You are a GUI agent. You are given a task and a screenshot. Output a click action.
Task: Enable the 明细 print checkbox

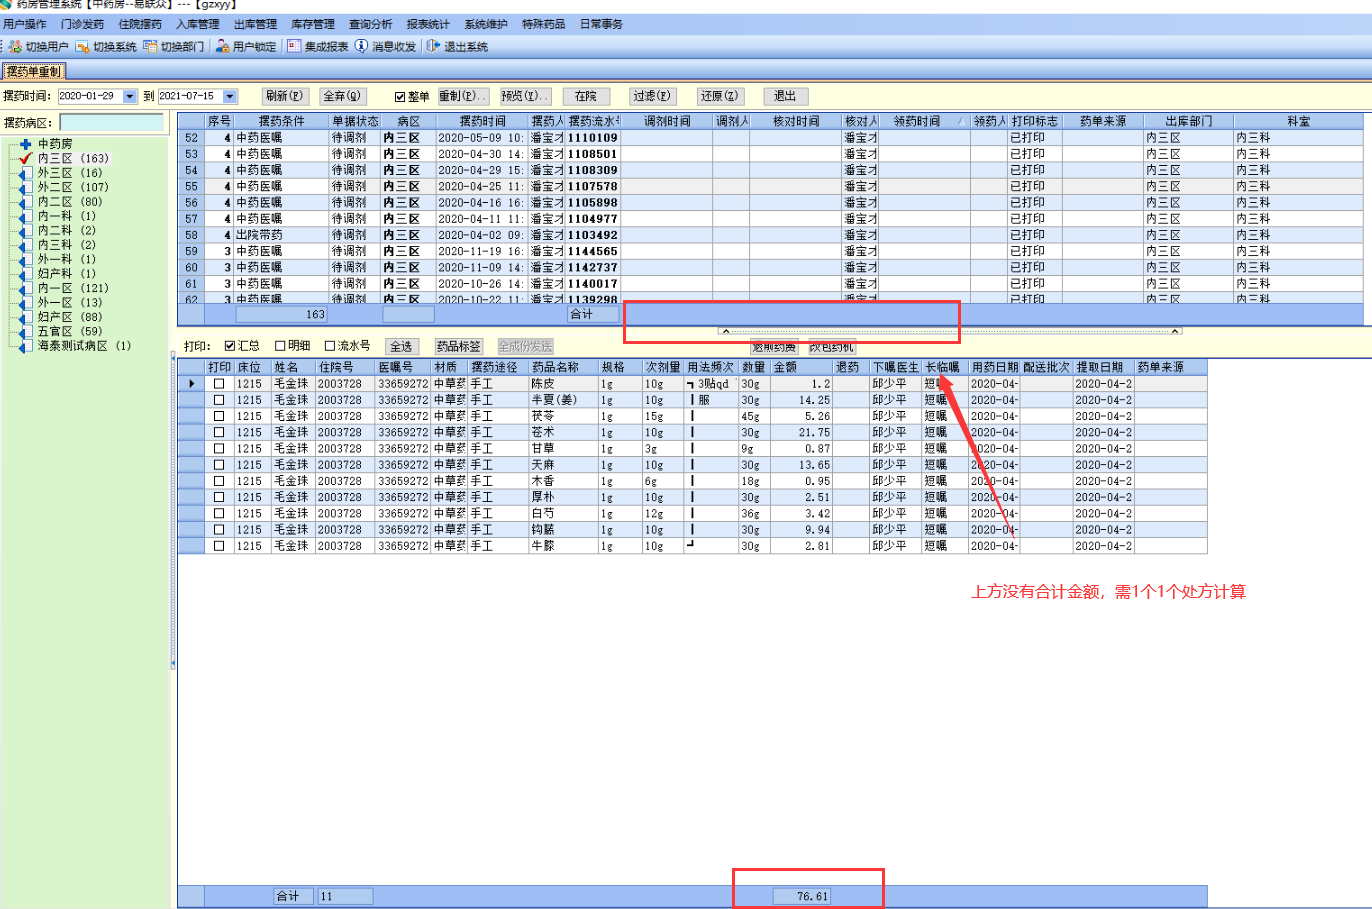pyautogui.click(x=280, y=346)
